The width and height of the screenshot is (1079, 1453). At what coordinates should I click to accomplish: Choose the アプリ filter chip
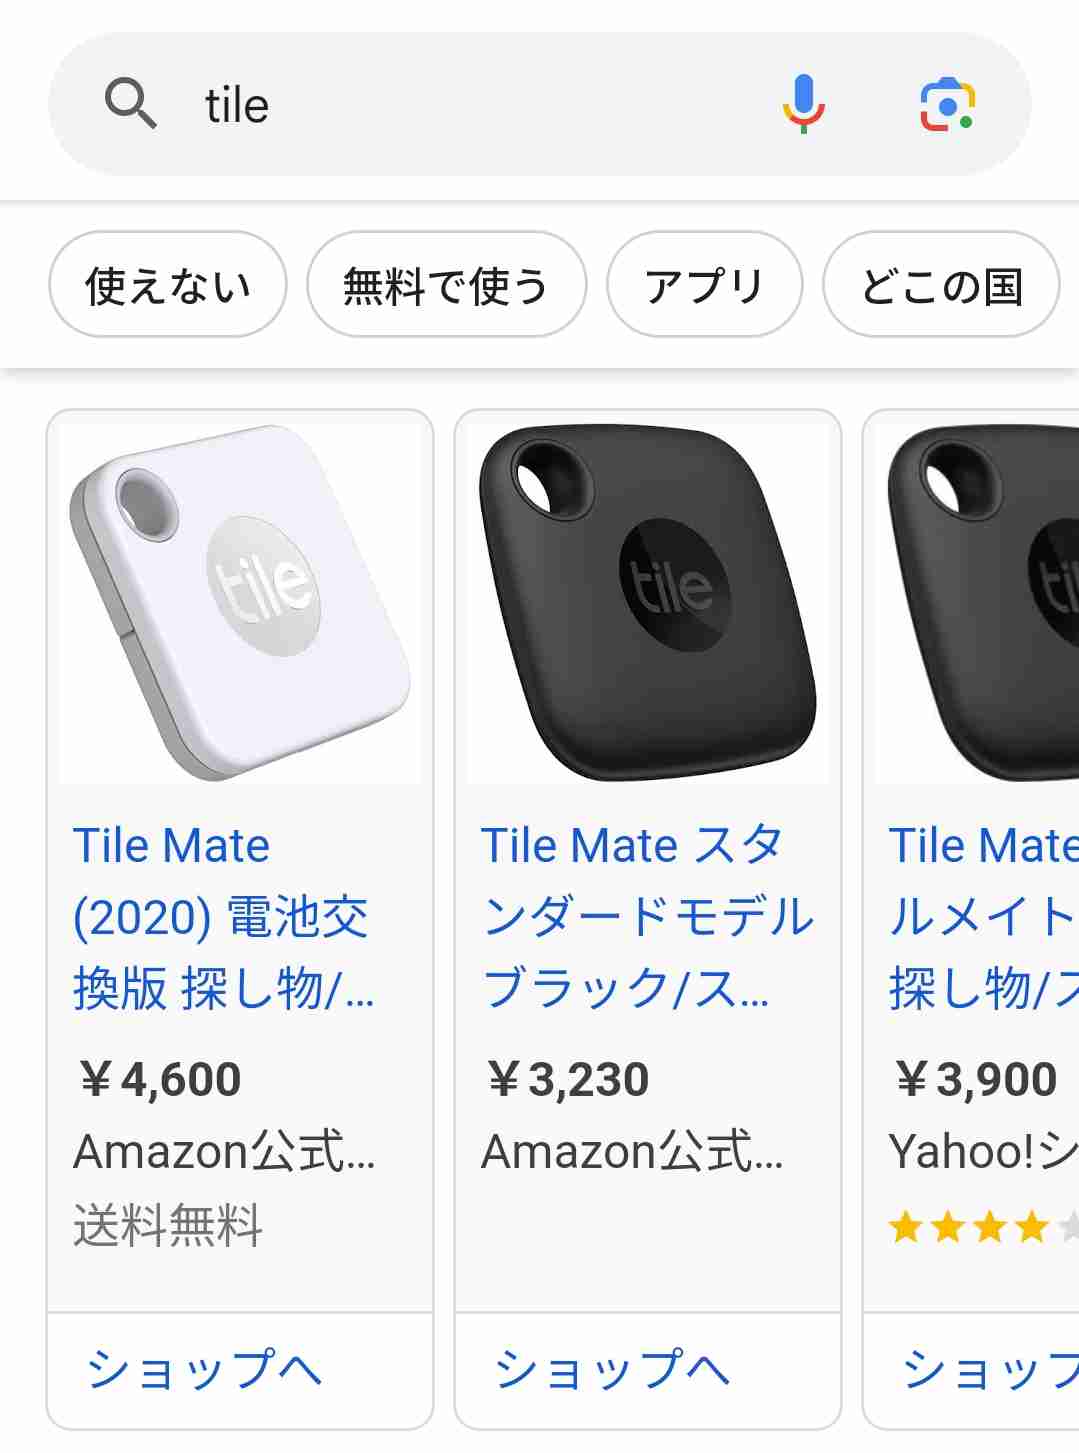tap(704, 285)
